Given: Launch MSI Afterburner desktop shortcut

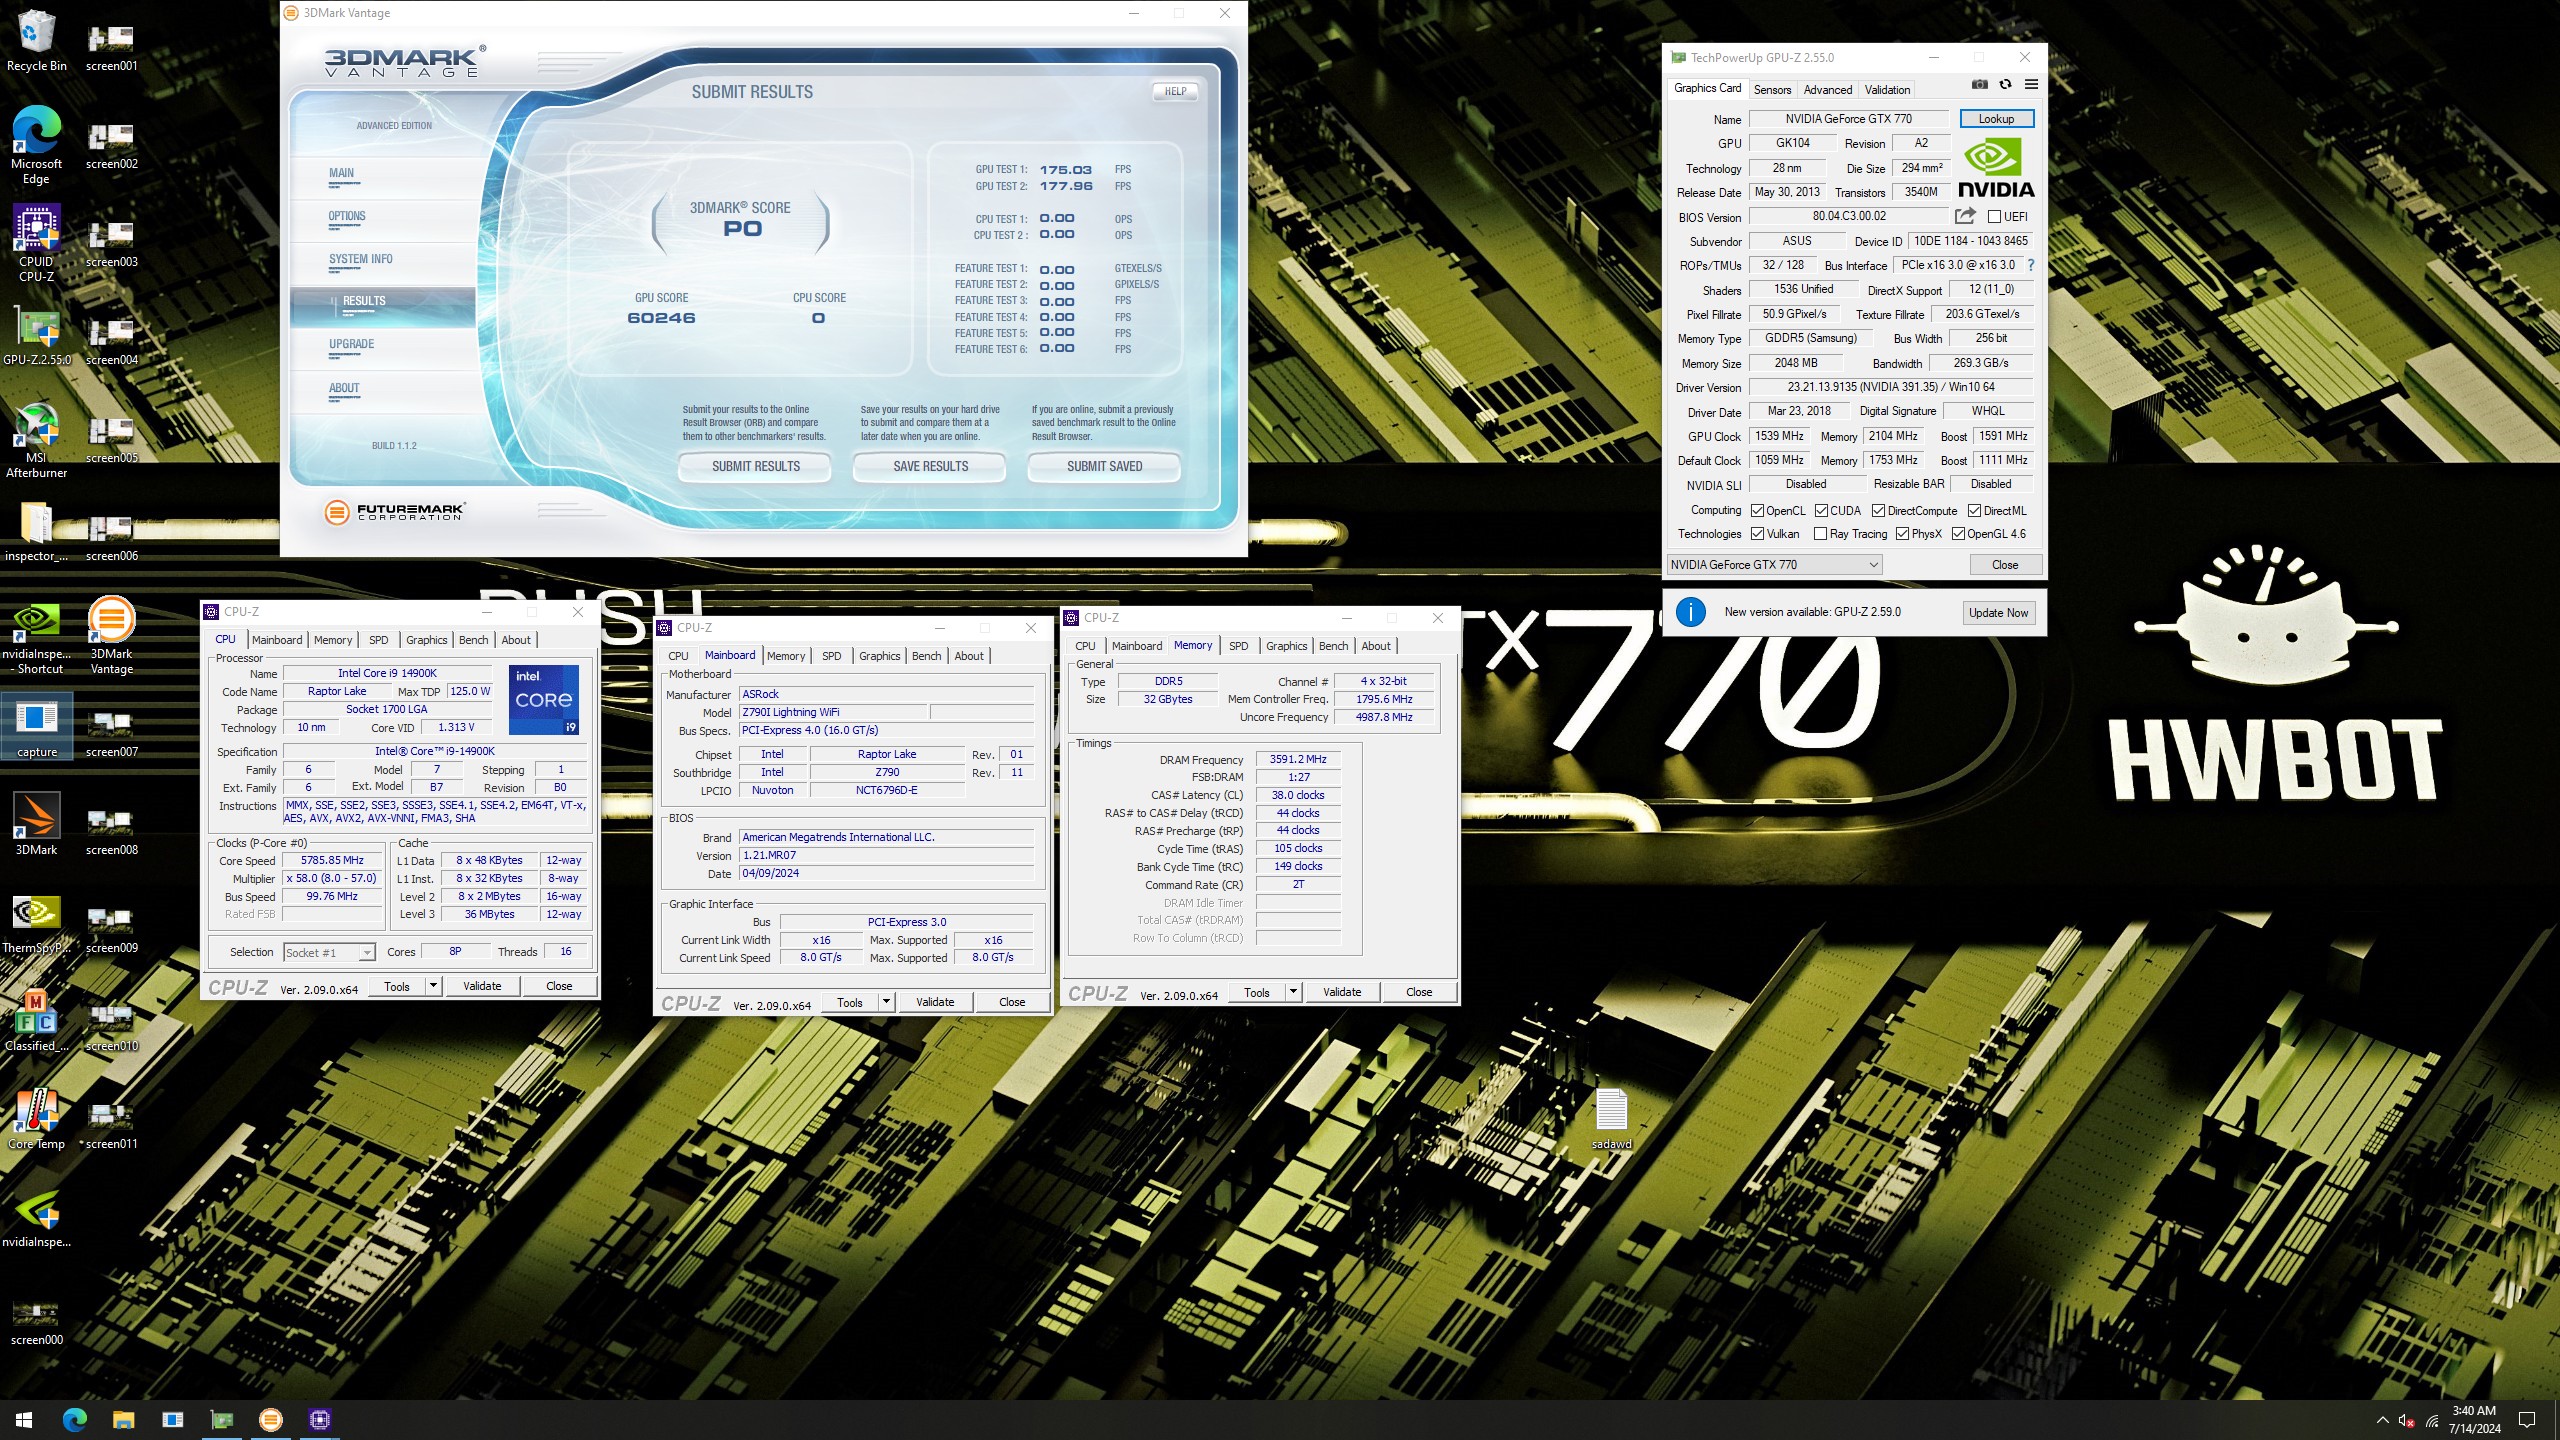Looking at the screenshot, I should (x=36, y=440).
